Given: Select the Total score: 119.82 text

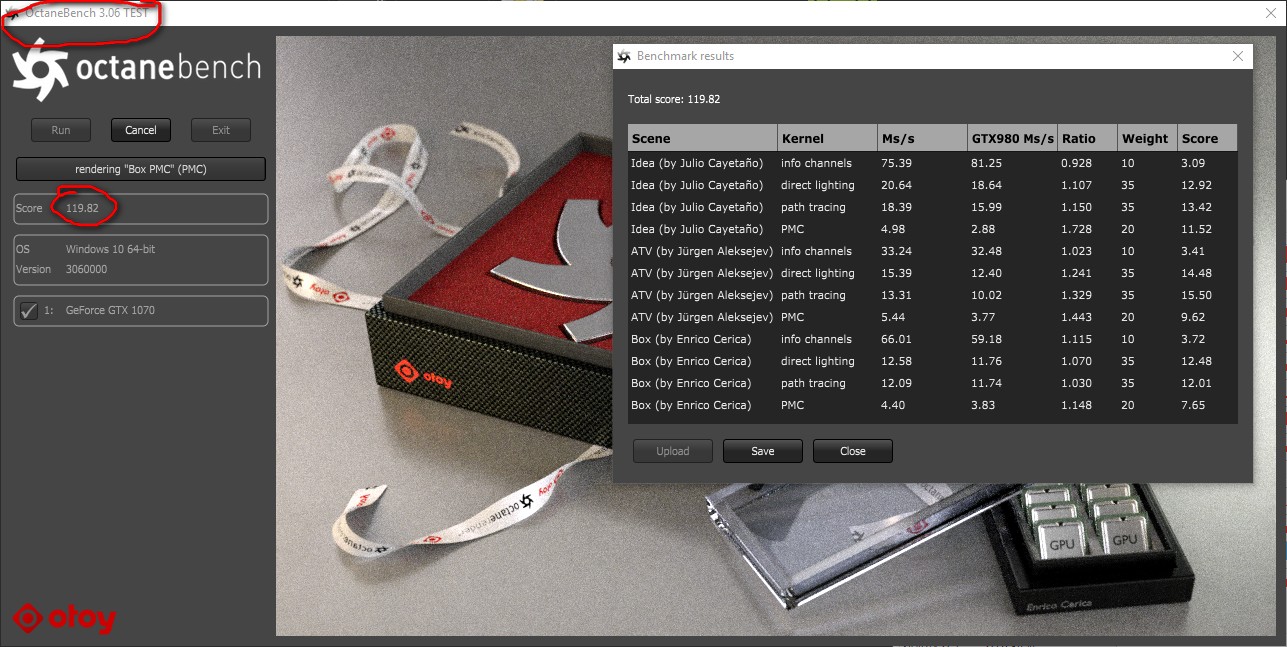Looking at the screenshot, I should (x=674, y=100).
